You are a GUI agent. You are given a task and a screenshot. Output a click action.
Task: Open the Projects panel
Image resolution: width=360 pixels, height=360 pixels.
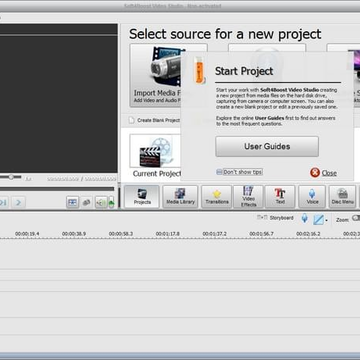pyautogui.click(x=142, y=197)
